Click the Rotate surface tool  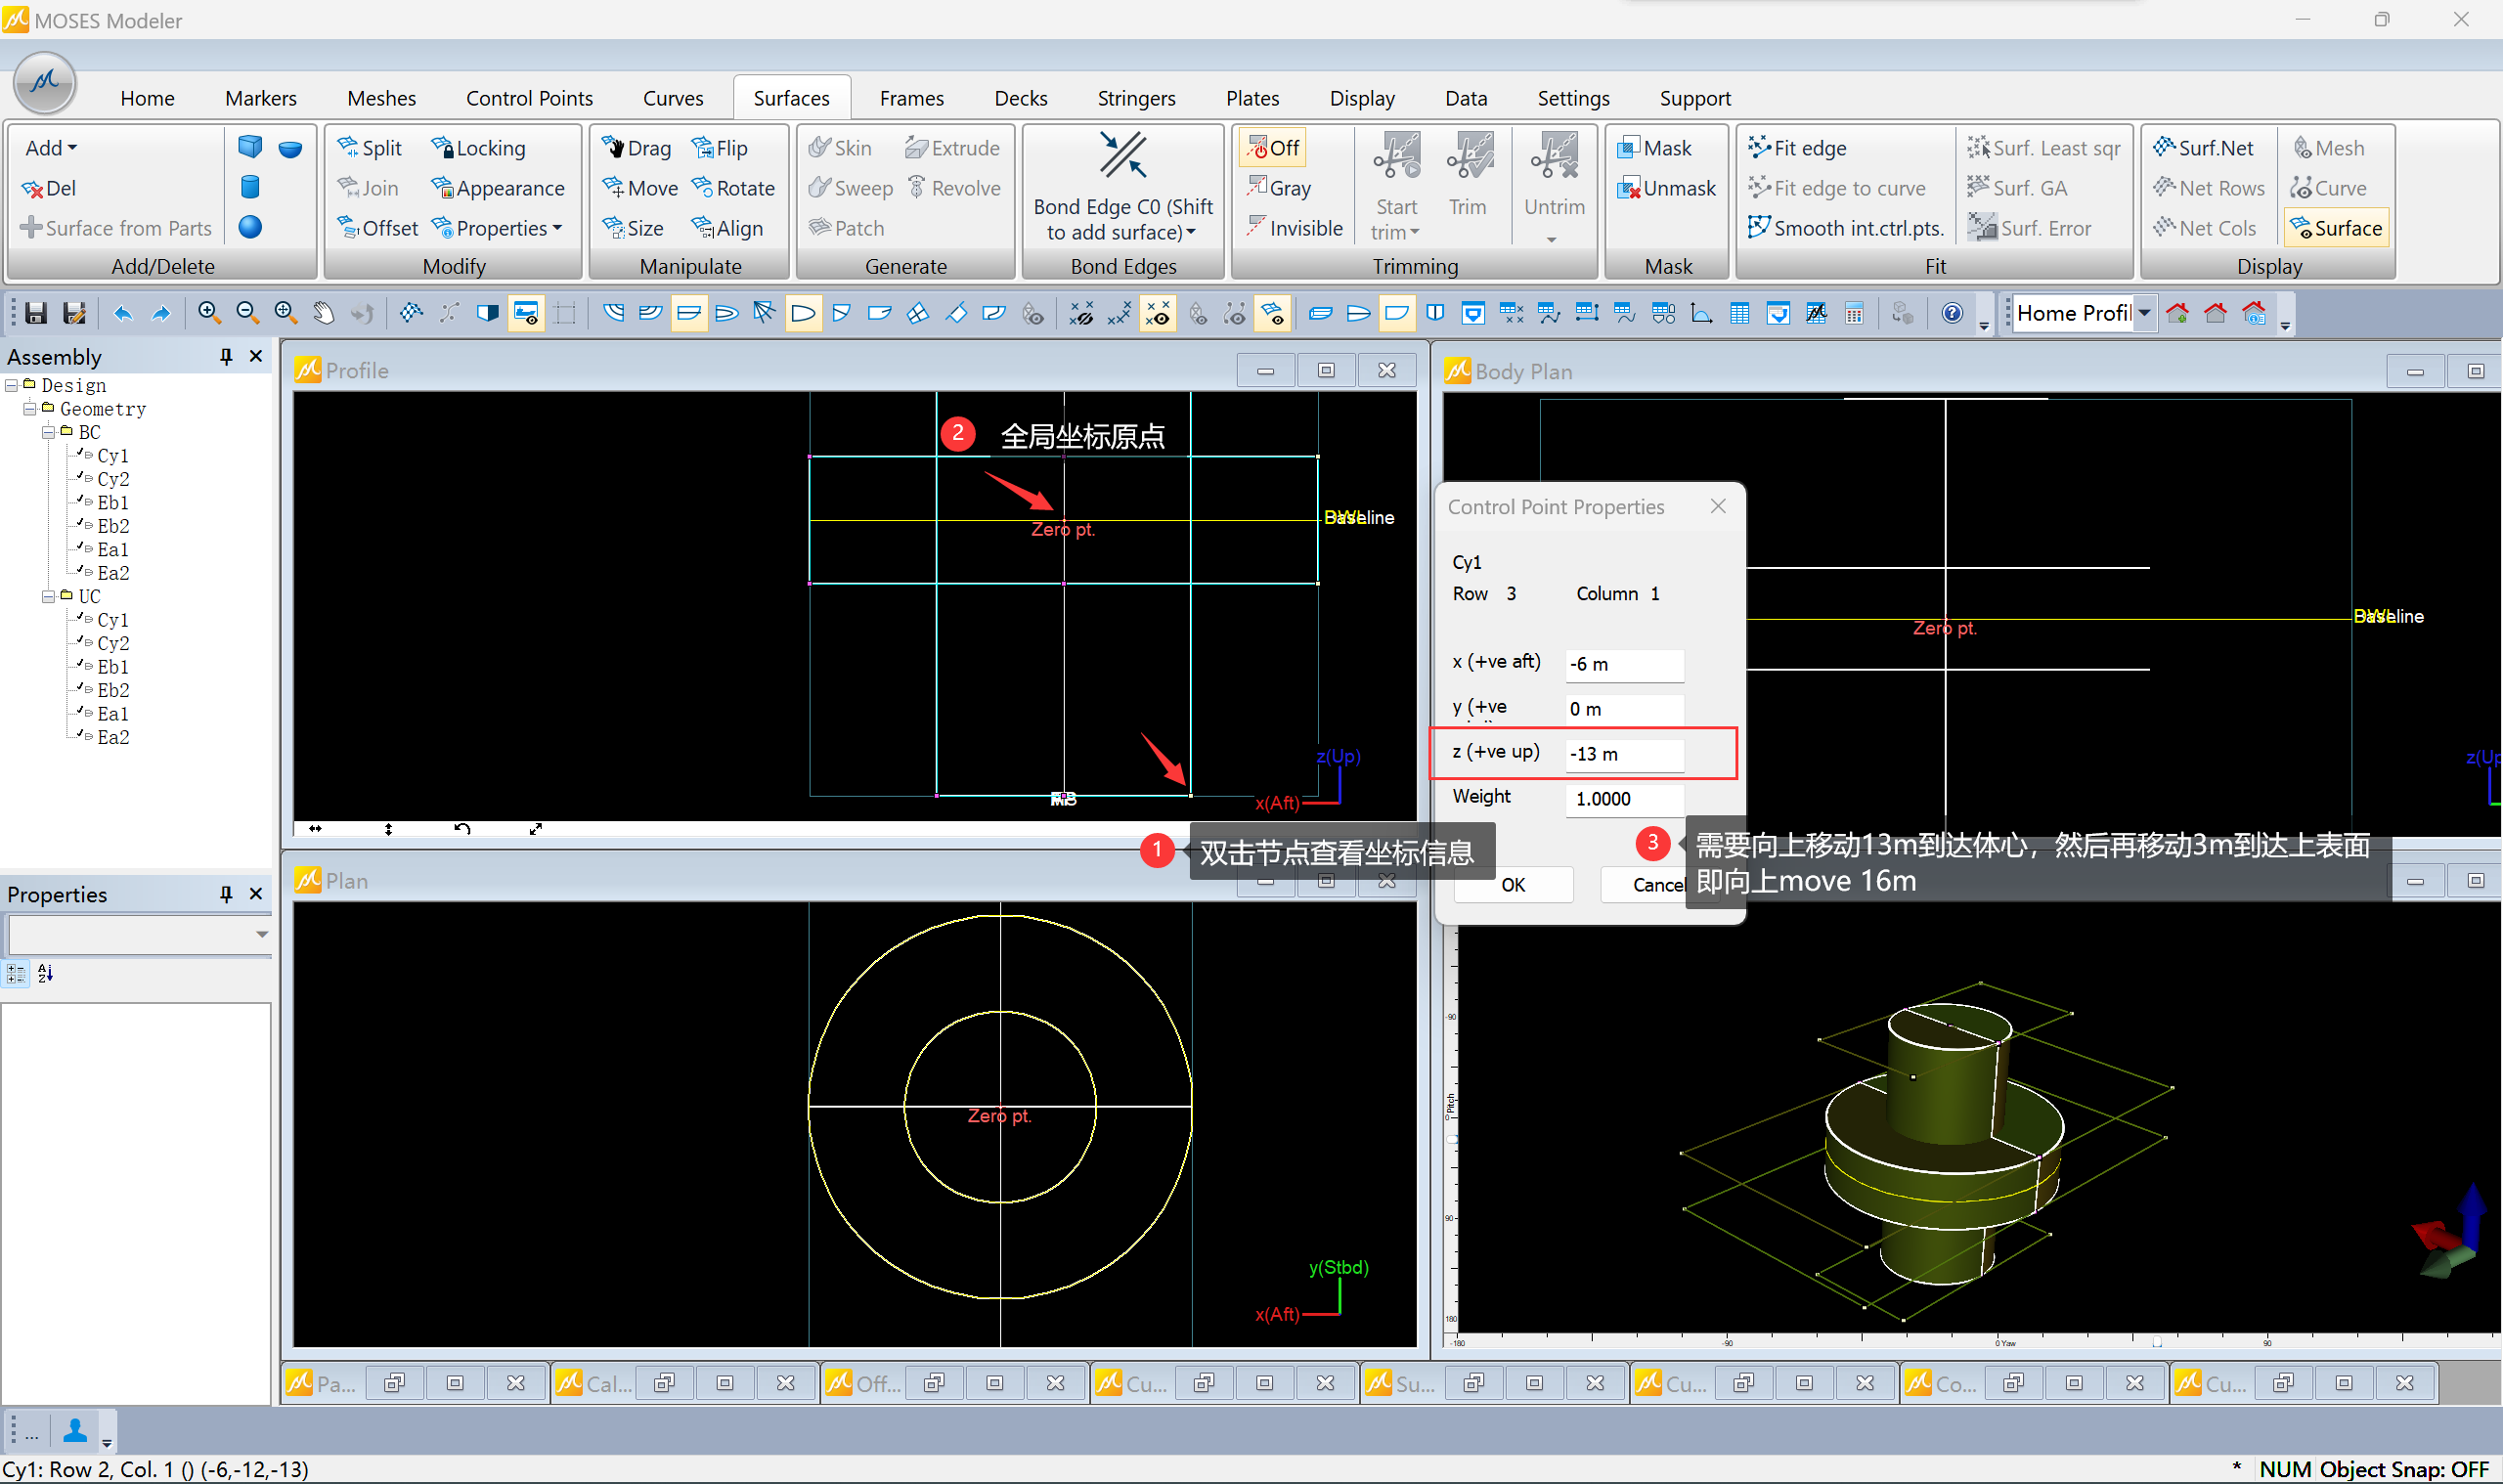click(x=733, y=188)
